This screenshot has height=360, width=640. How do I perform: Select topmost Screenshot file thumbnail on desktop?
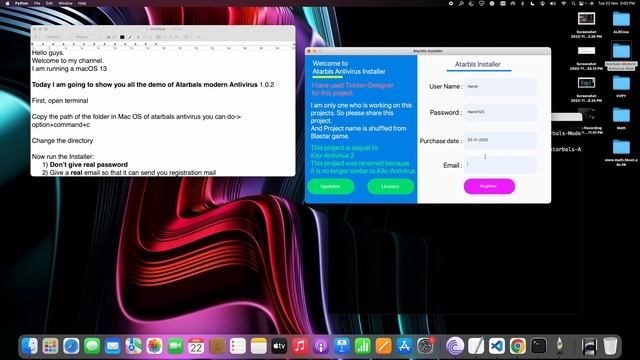click(x=586, y=19)
